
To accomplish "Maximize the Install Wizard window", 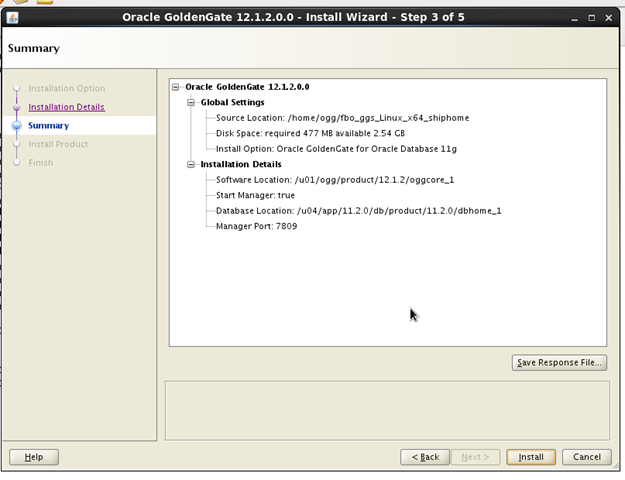I will [x=592, y=18].
